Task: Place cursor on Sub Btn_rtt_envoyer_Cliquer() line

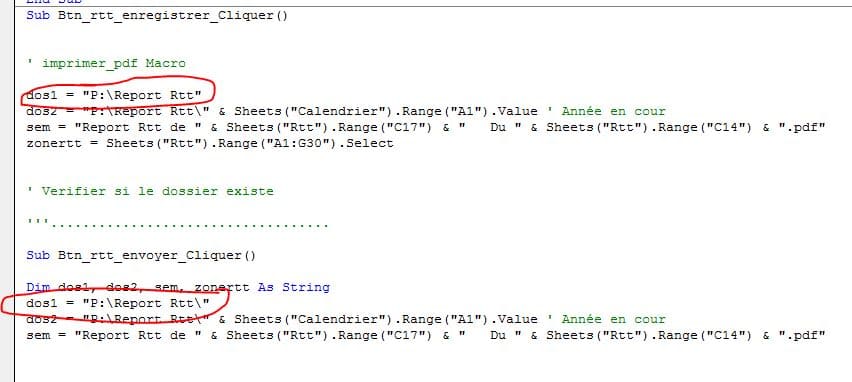Action: pyautogui.click(x=141, y=255)
